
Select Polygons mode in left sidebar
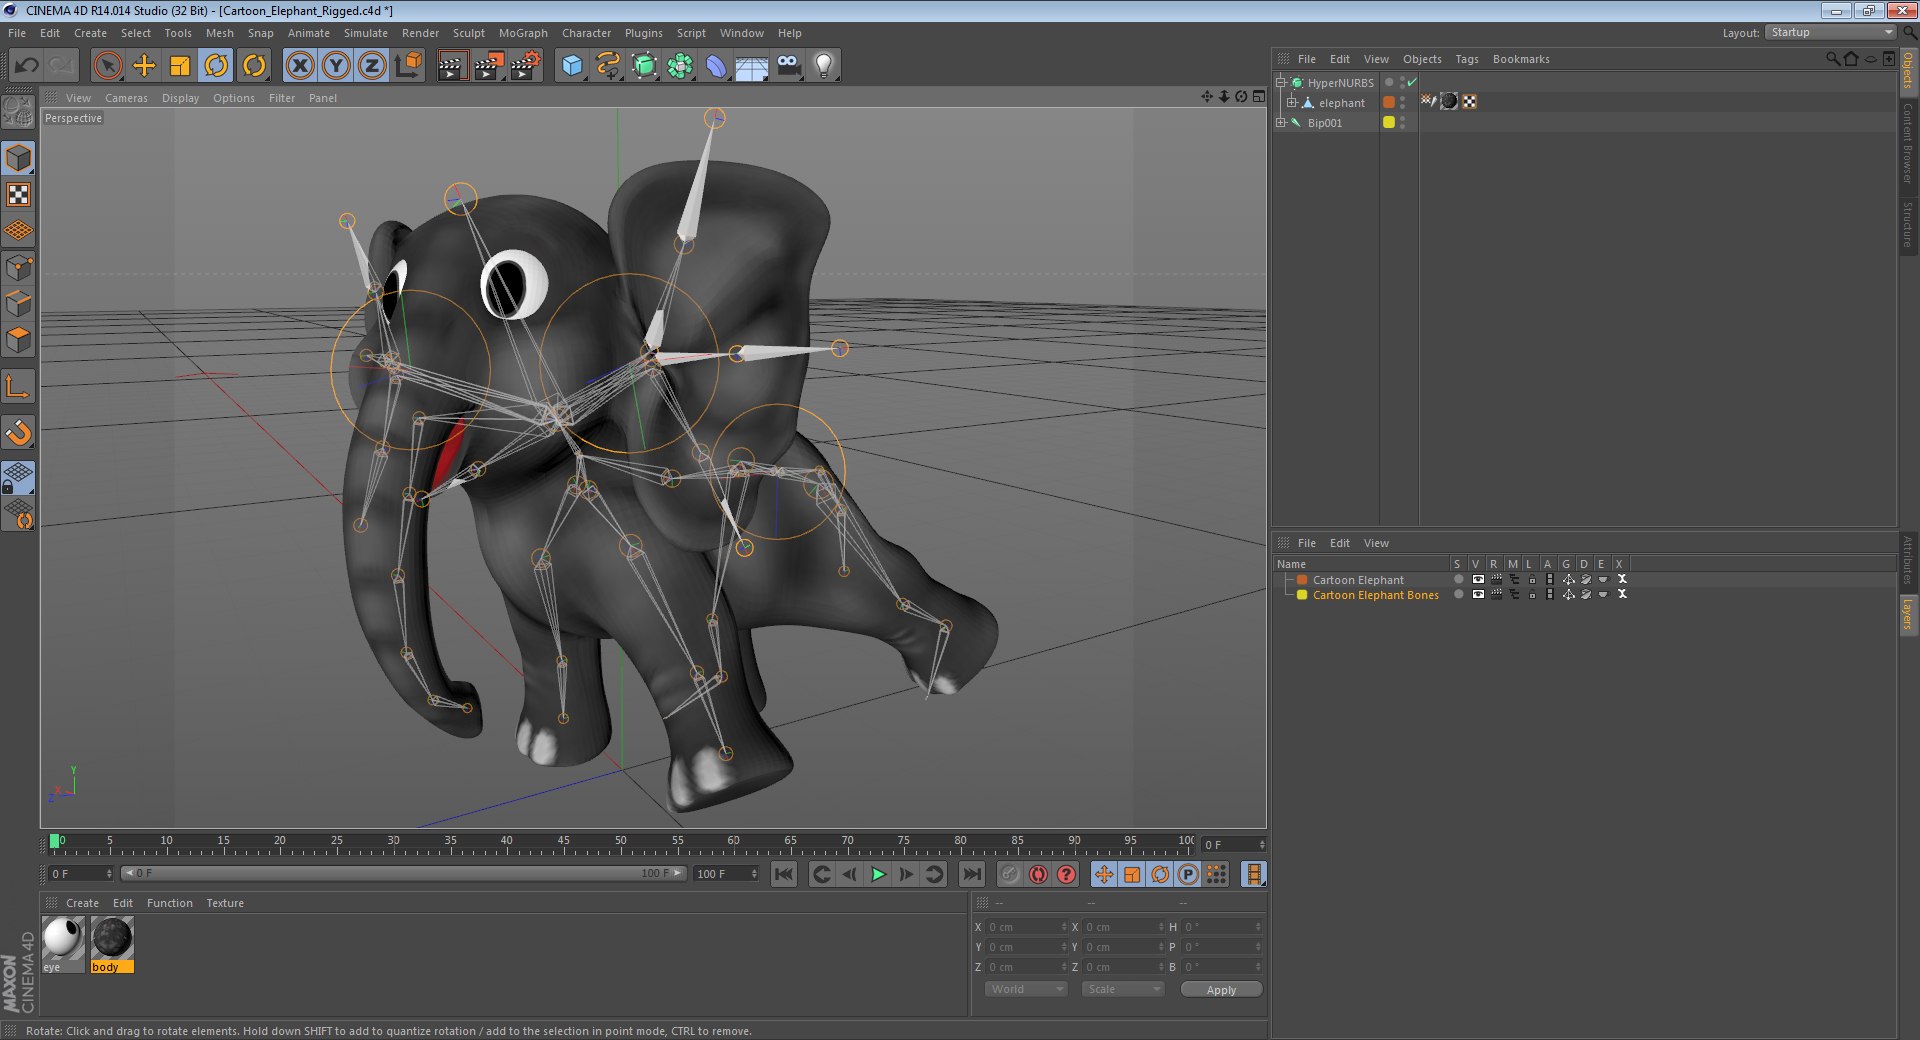(19, 340)
